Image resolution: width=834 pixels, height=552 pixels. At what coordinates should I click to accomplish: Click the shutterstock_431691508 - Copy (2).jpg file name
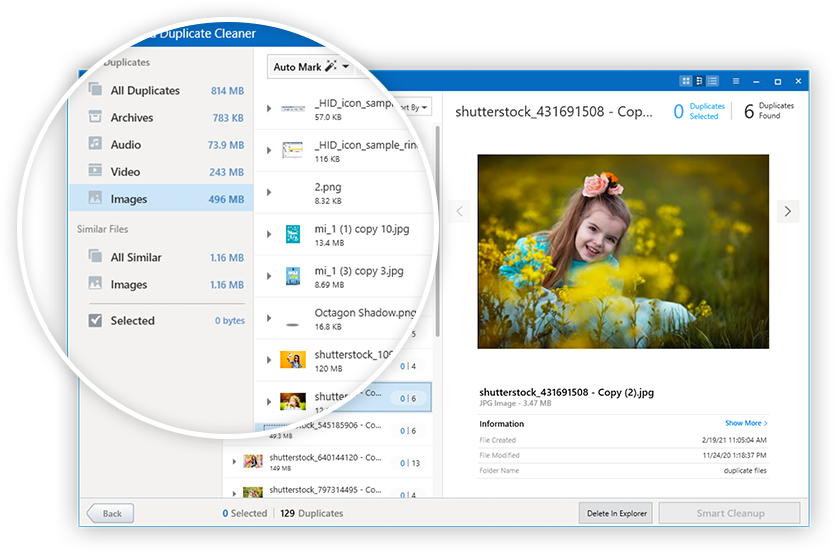click(x=566, y=392)
